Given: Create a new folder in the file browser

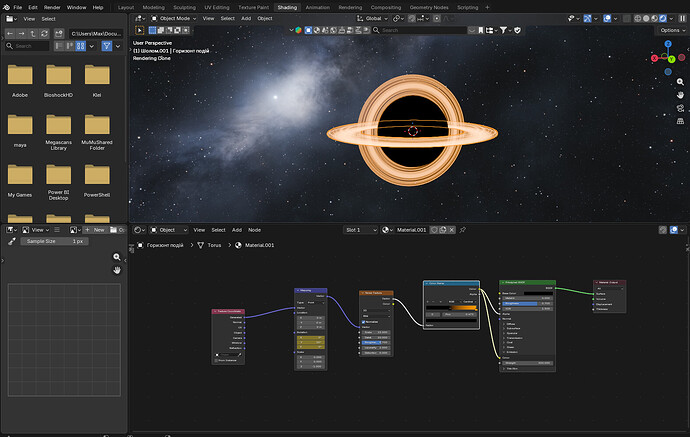Looking at the screenshot, I should [59, 33].
